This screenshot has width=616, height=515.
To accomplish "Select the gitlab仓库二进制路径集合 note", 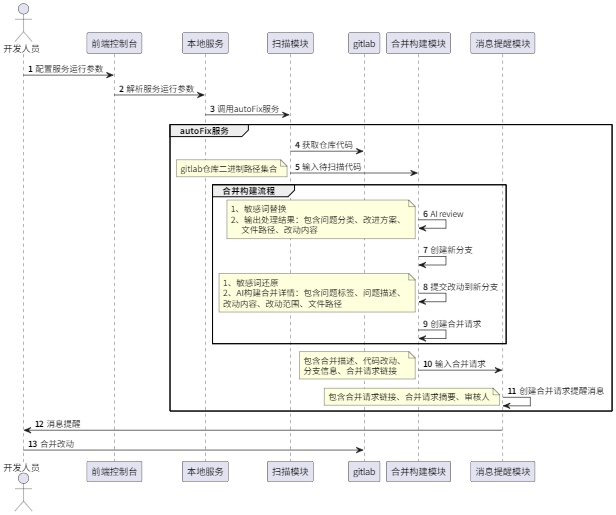I will click(230, 169).
